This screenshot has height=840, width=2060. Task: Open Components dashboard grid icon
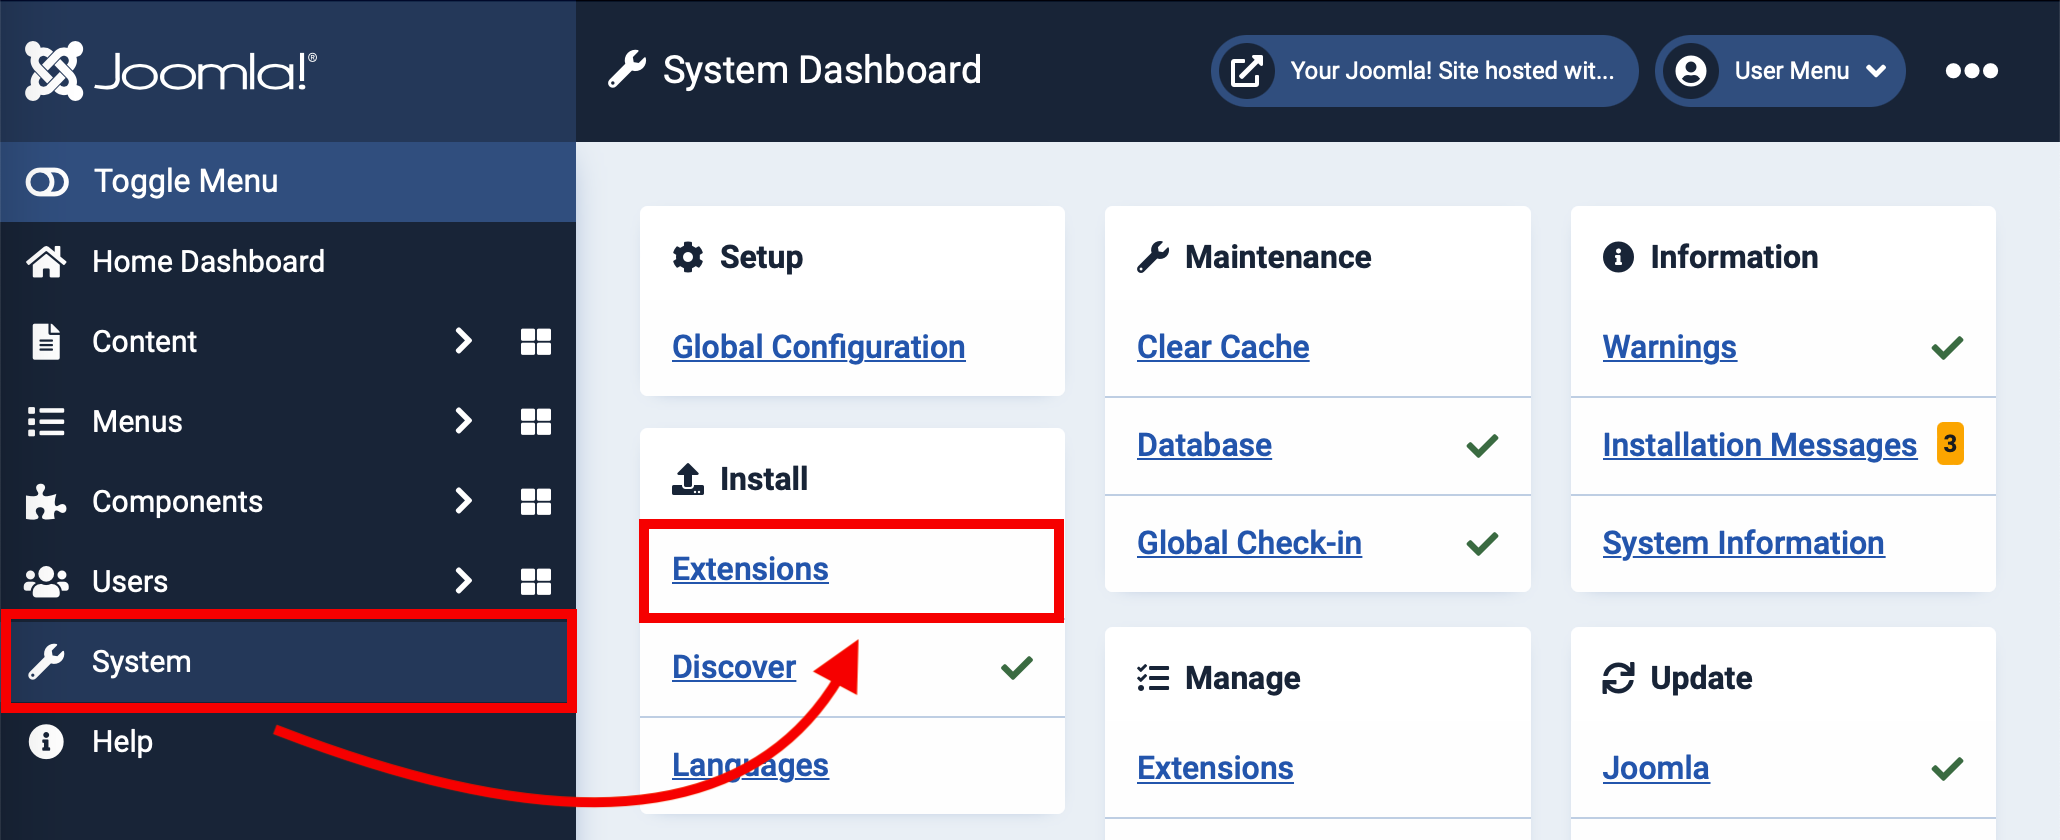pyautogui.click(x=536, y=502)
